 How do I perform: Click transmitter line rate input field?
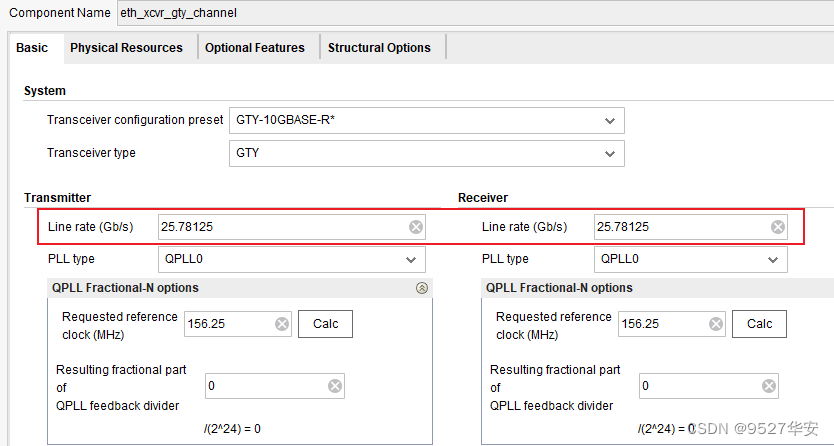coord(280,227)
